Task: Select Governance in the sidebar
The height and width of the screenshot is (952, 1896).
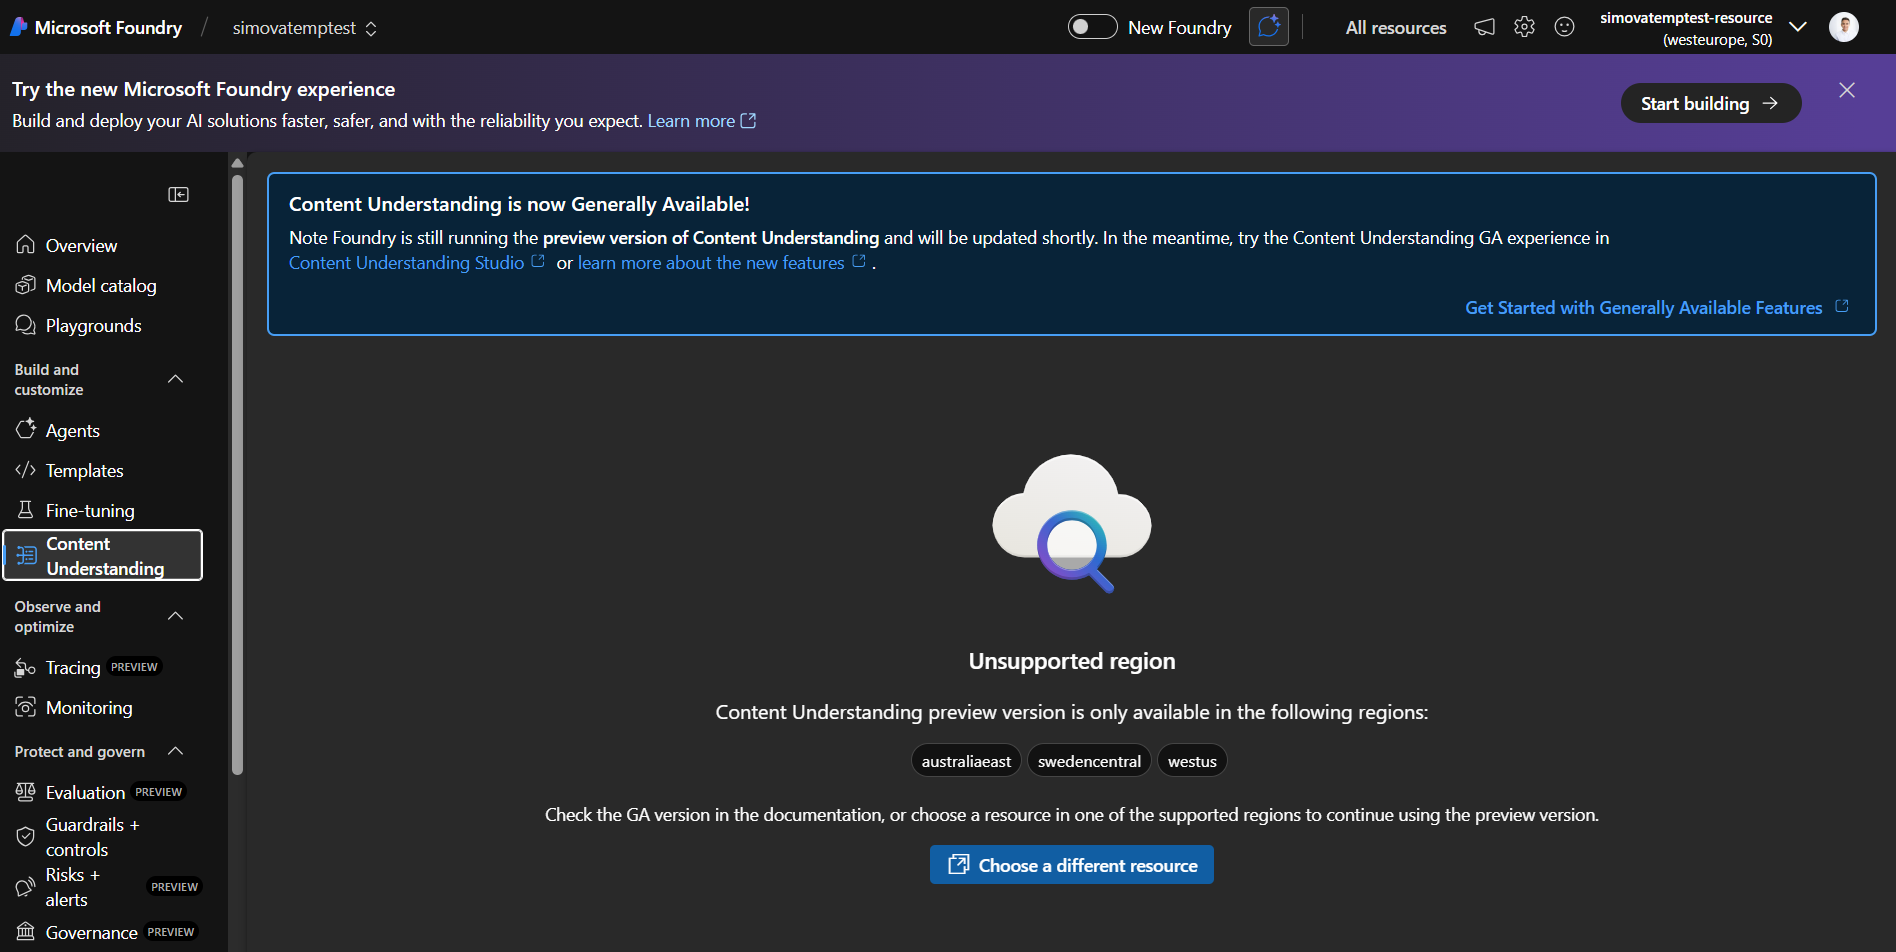Action: click(91, 932)
